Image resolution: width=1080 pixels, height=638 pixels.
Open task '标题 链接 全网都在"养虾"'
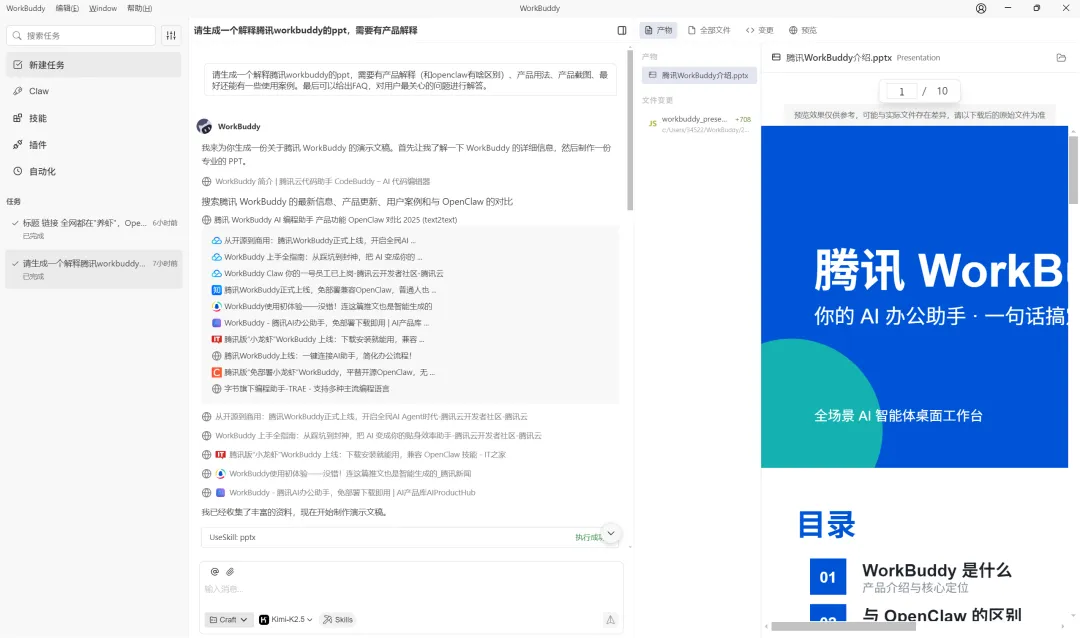[x=94, y=228]
